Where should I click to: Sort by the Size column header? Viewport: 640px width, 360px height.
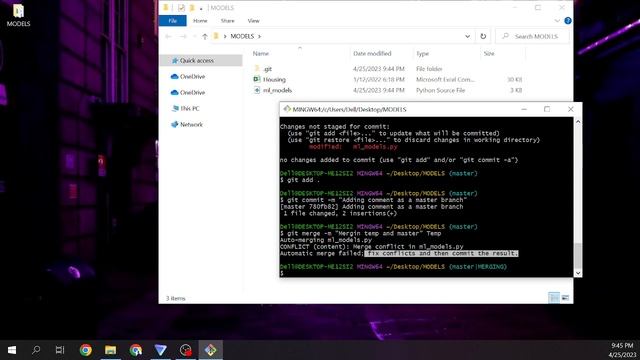click(489, 53)
